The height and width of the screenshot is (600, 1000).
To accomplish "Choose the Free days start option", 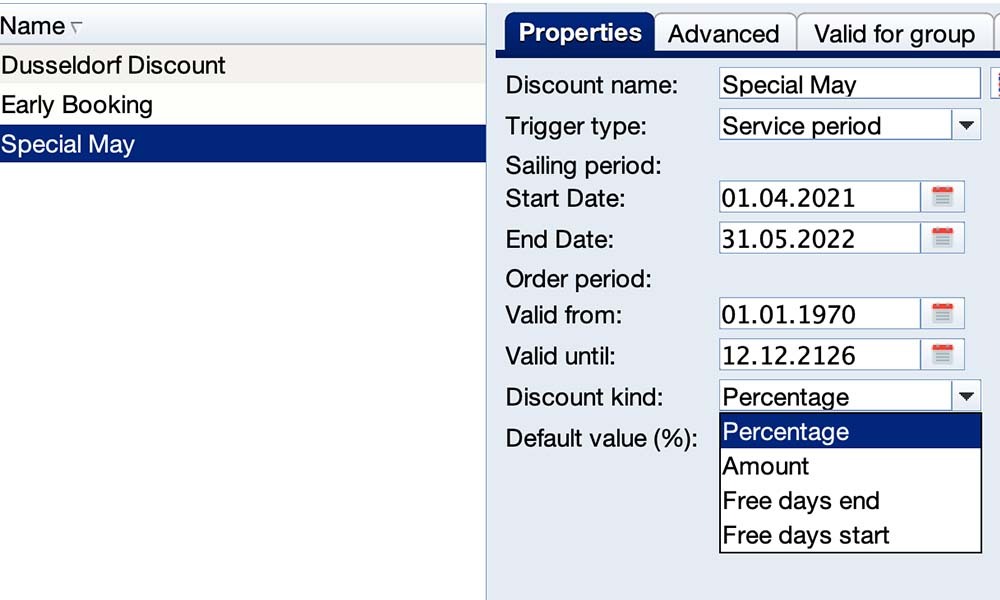I will tap(850, 535).
